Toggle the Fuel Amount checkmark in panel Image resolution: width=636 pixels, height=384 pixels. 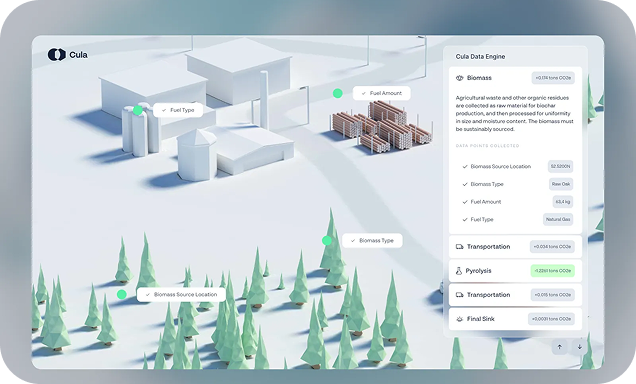pyautogui.click(x=465, y=202)
